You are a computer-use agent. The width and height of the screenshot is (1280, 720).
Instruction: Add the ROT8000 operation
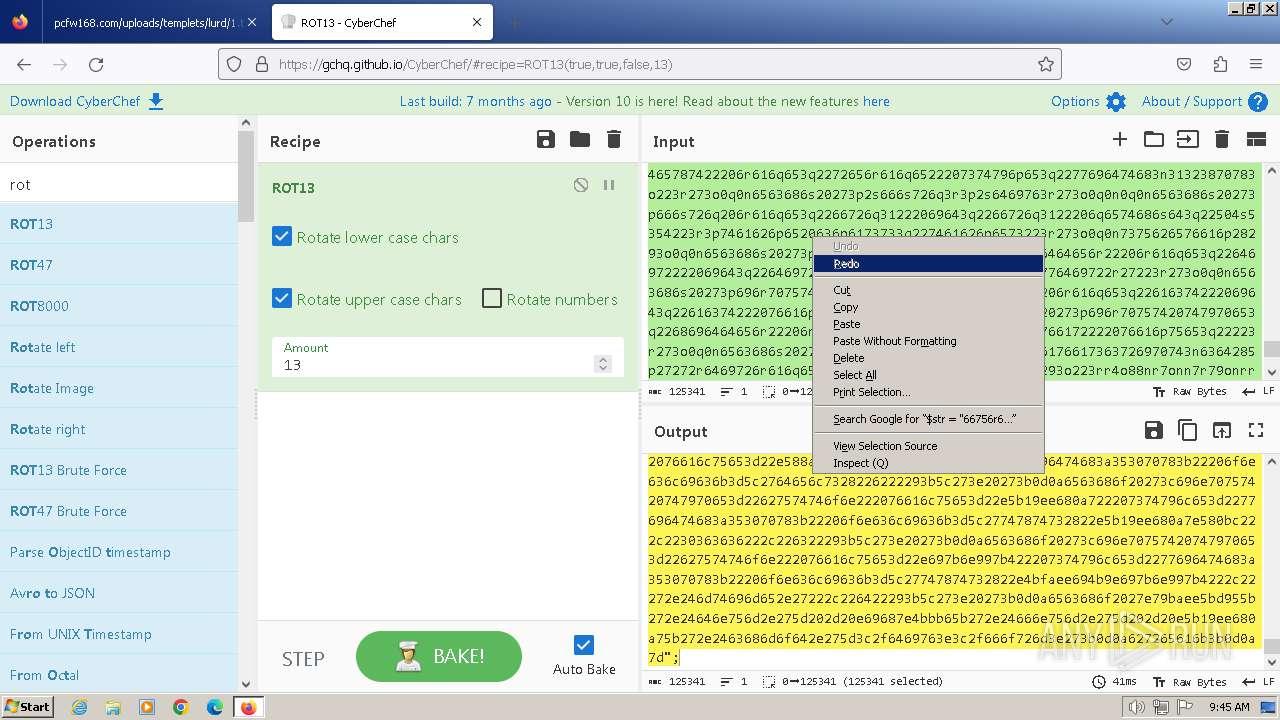coord(119,306)
